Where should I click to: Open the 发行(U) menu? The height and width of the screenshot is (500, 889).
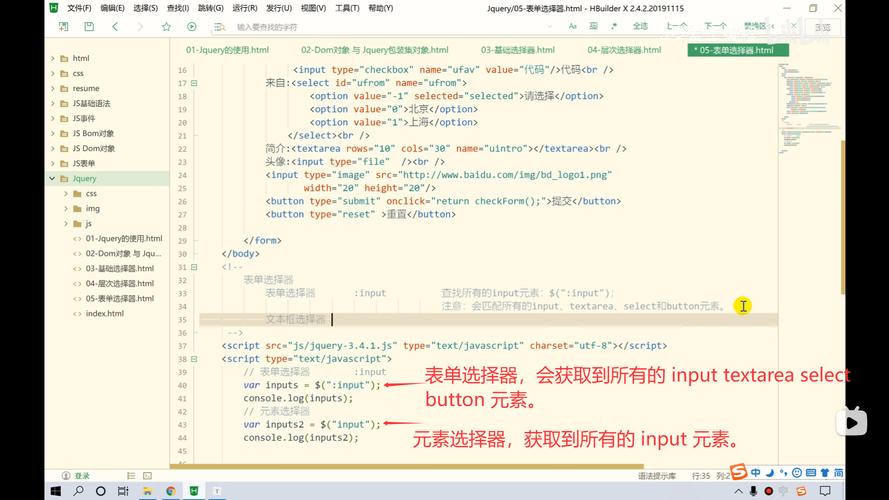click(x=278, y=8)
